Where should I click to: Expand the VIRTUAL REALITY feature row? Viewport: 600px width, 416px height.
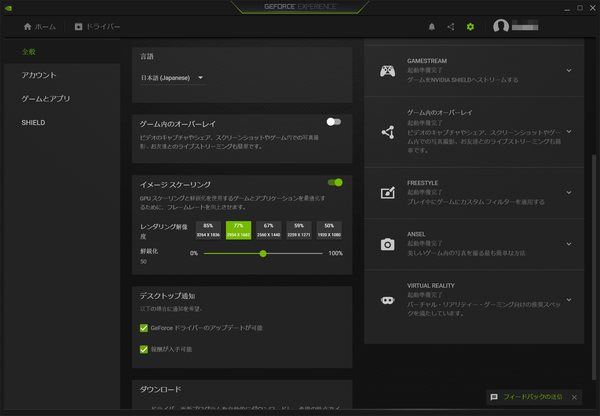[569, 300]
